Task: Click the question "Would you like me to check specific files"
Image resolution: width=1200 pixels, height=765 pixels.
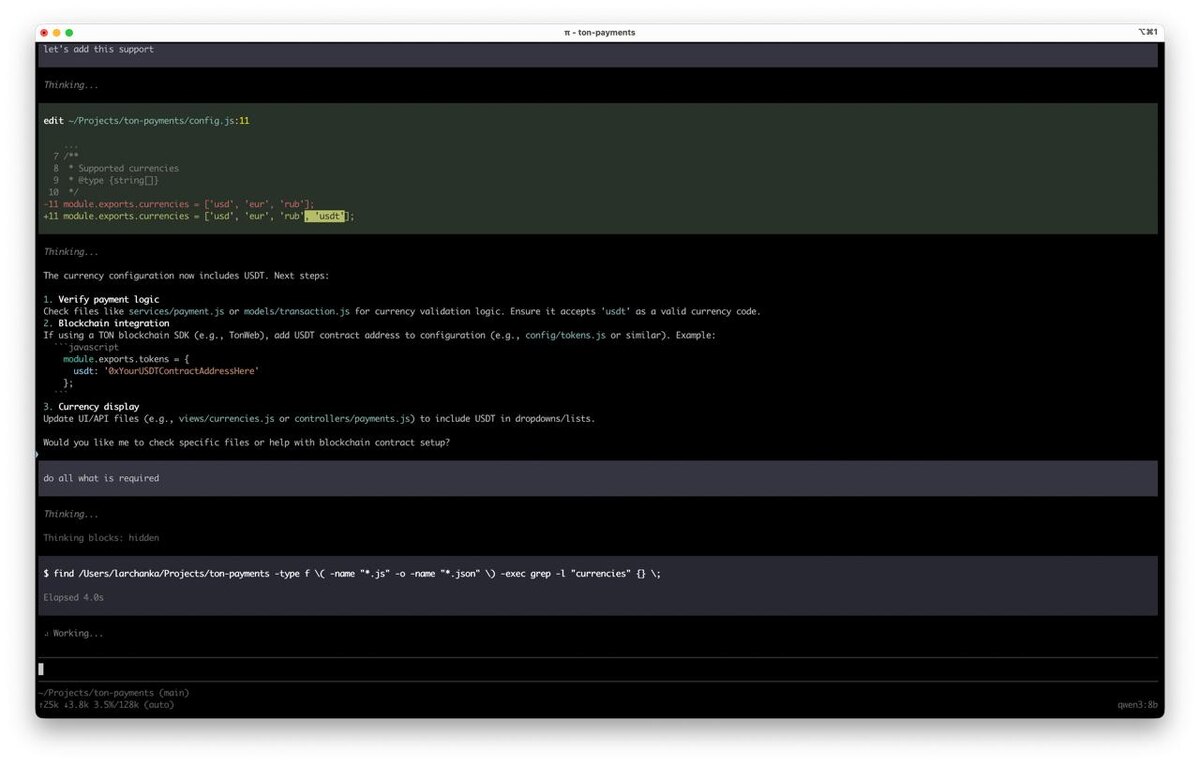Action: 246,442
